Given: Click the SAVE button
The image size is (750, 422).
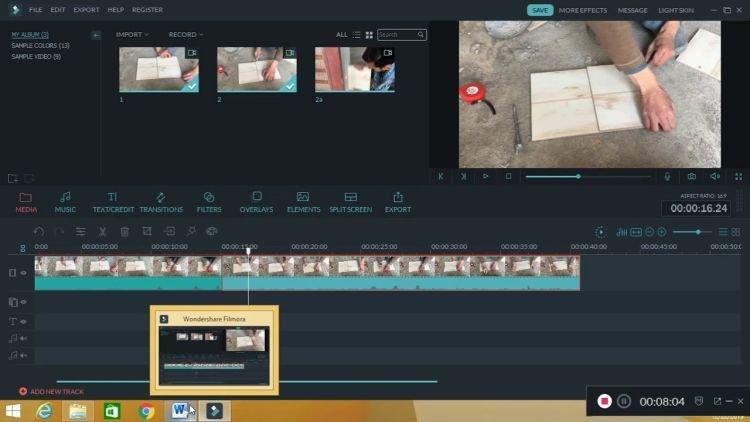Looking at the screenshot, I should point(540,10).
